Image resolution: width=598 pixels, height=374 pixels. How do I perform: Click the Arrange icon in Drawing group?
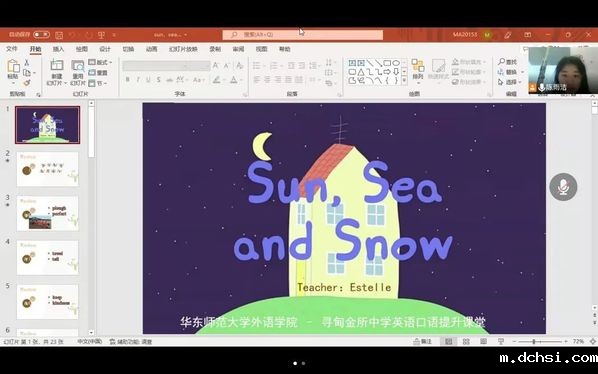[418, 66]
